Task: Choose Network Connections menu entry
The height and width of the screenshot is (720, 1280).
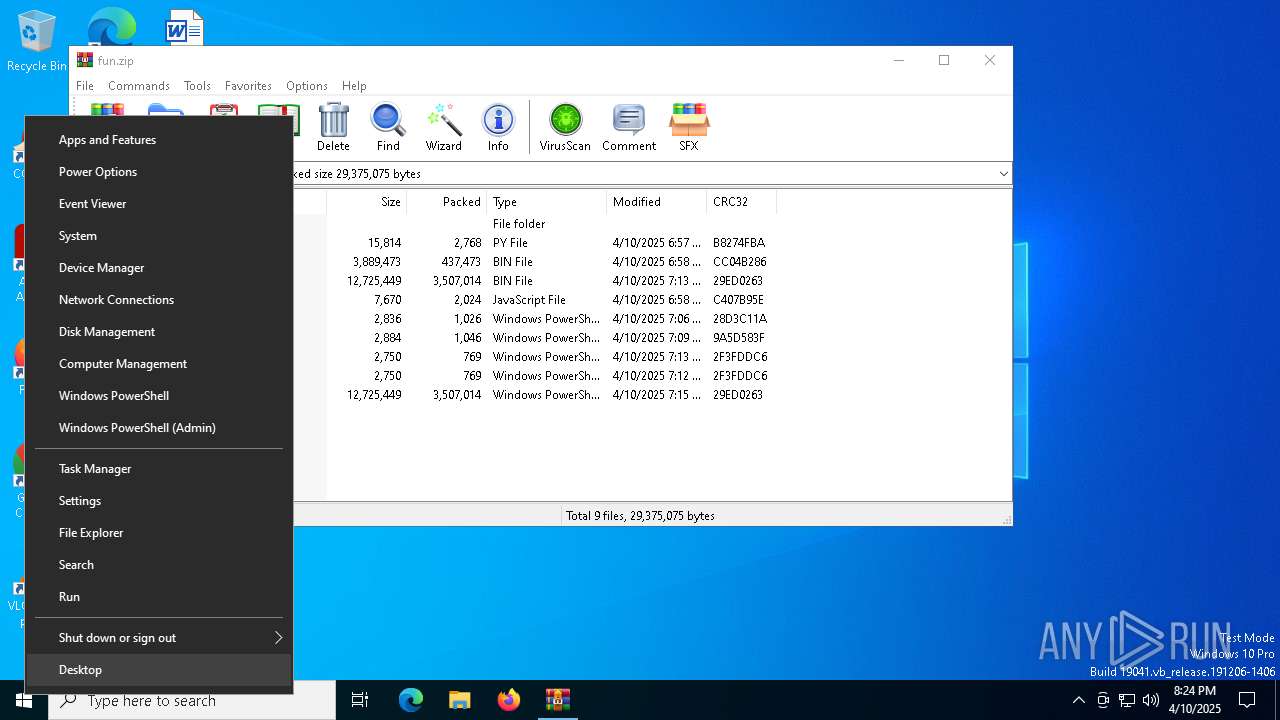Action: coord(159,300)
